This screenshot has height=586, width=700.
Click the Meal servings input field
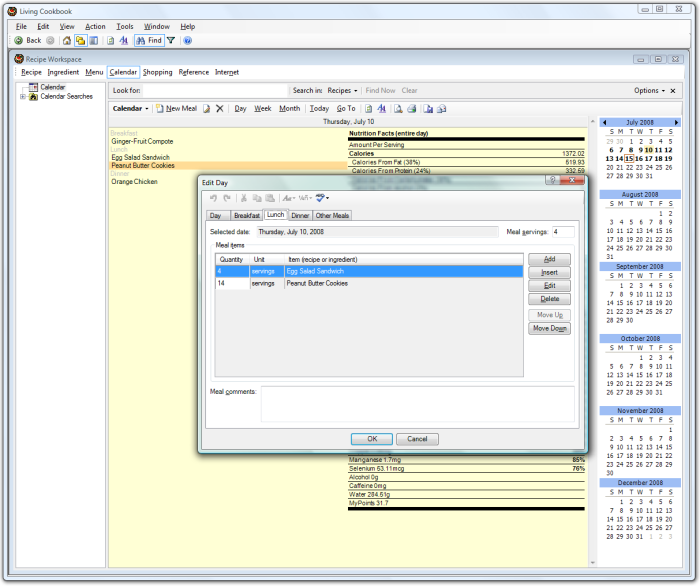click(x=563, y=232)
